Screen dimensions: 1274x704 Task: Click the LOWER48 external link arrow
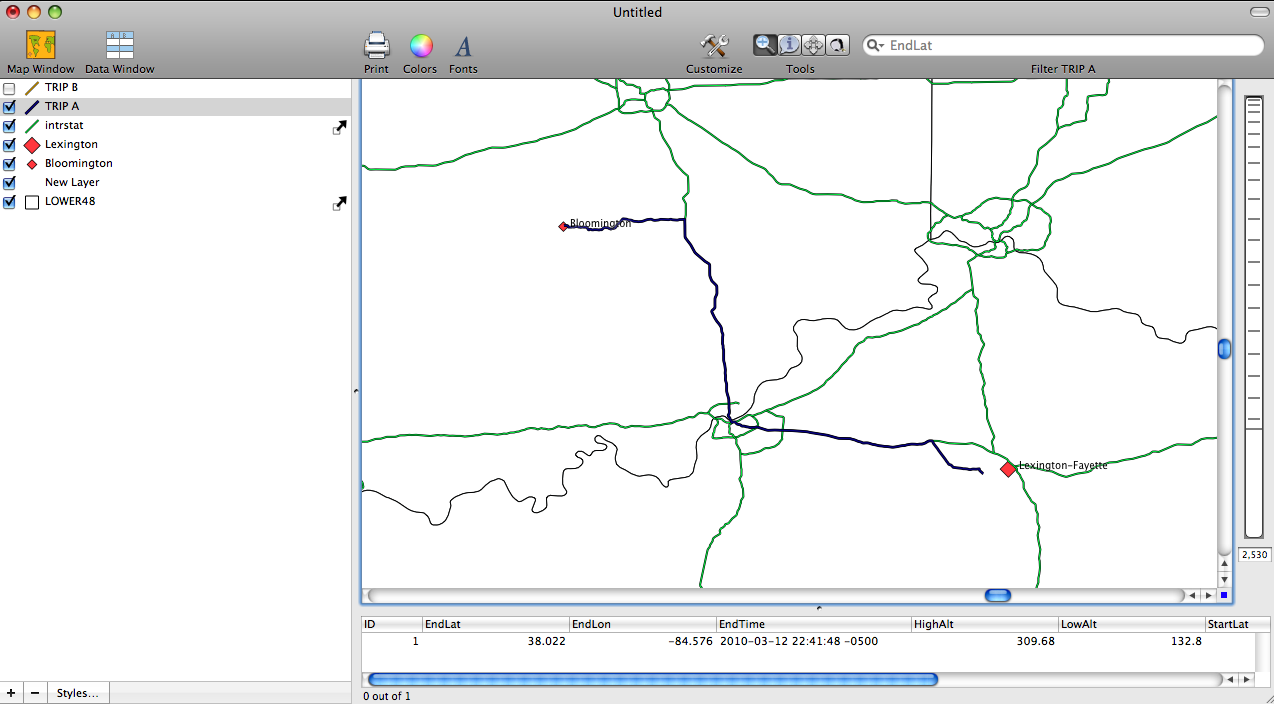point(340,203)
